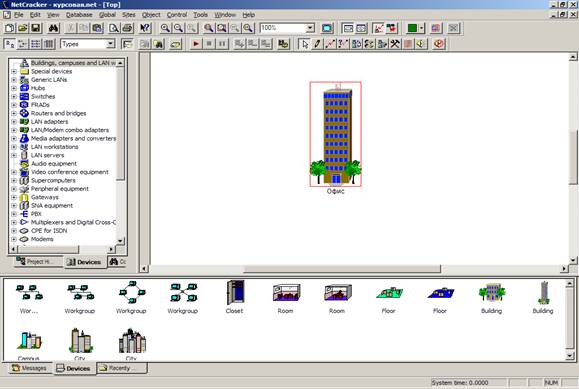This screenshot has width=579, height=389.
Task: Open the Tools menu
Action: click(201, 15)
